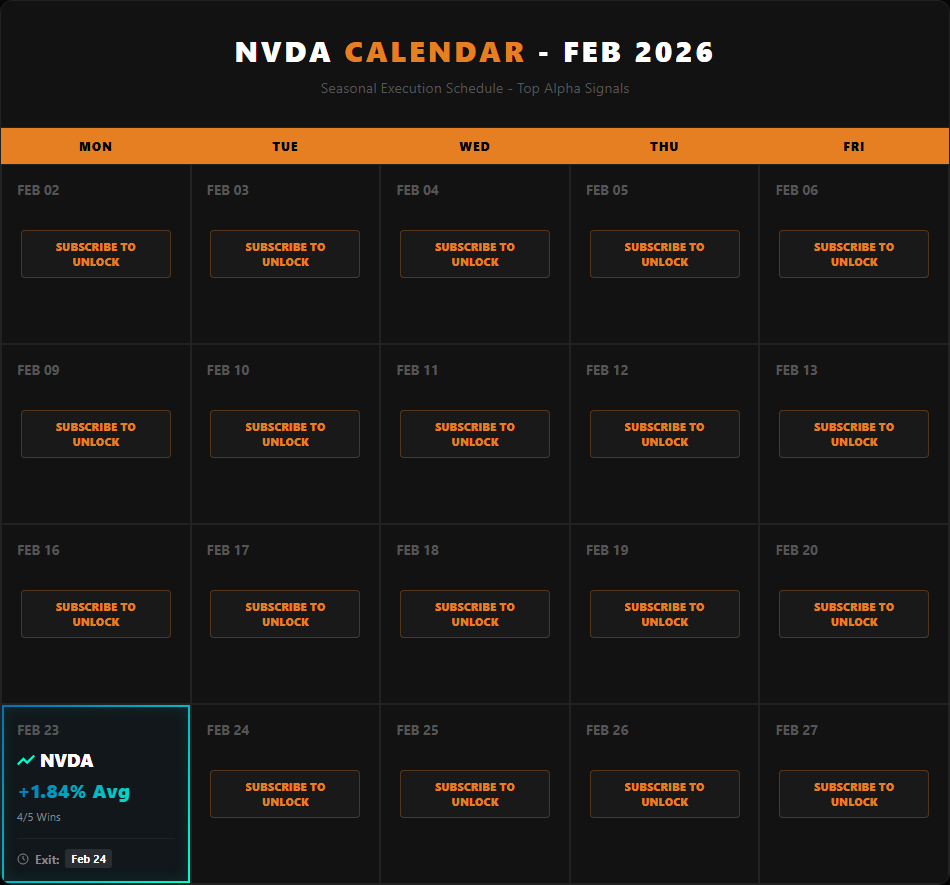Click Subscribe to Unlock for Feb 02

[x=95, y=254]
